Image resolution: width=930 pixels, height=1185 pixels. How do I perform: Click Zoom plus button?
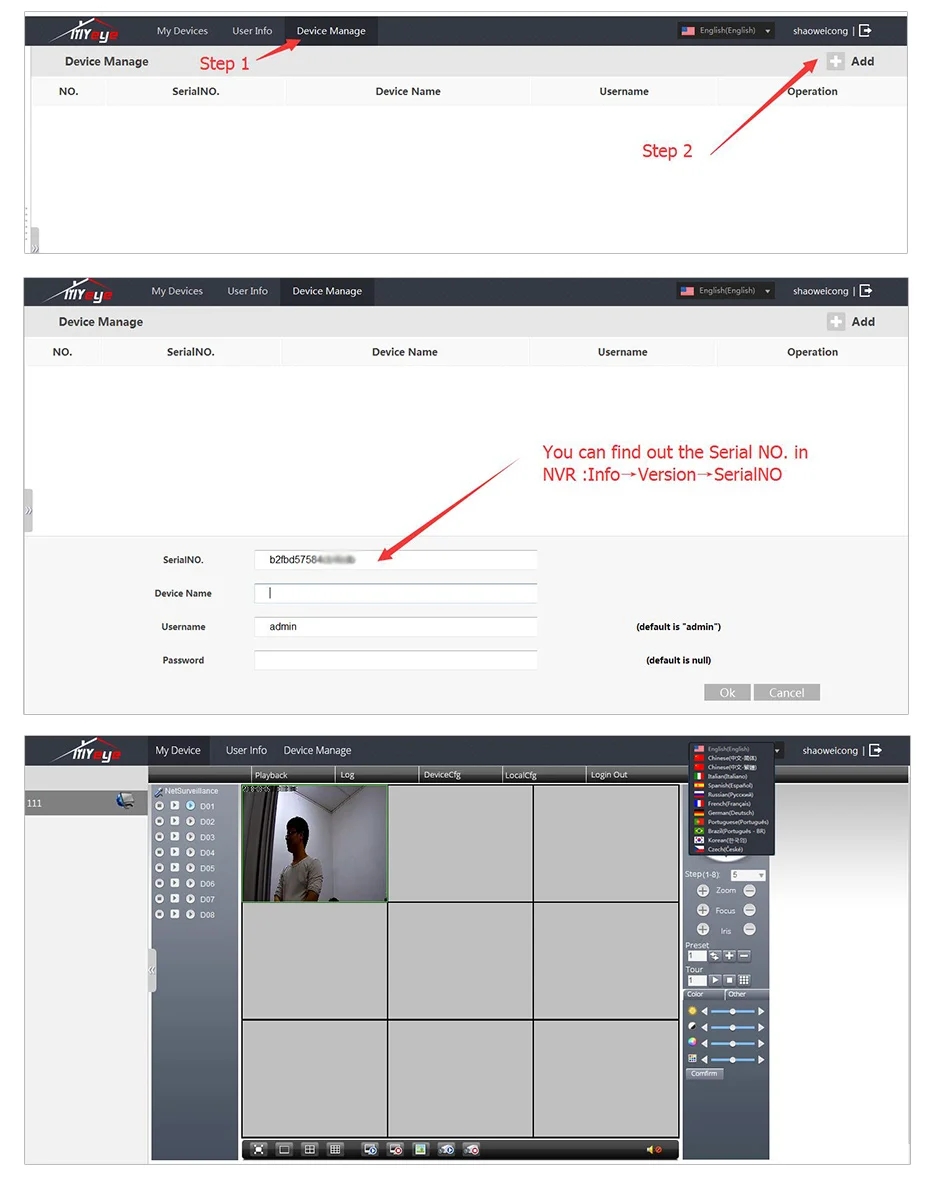(x=703, y=890)
